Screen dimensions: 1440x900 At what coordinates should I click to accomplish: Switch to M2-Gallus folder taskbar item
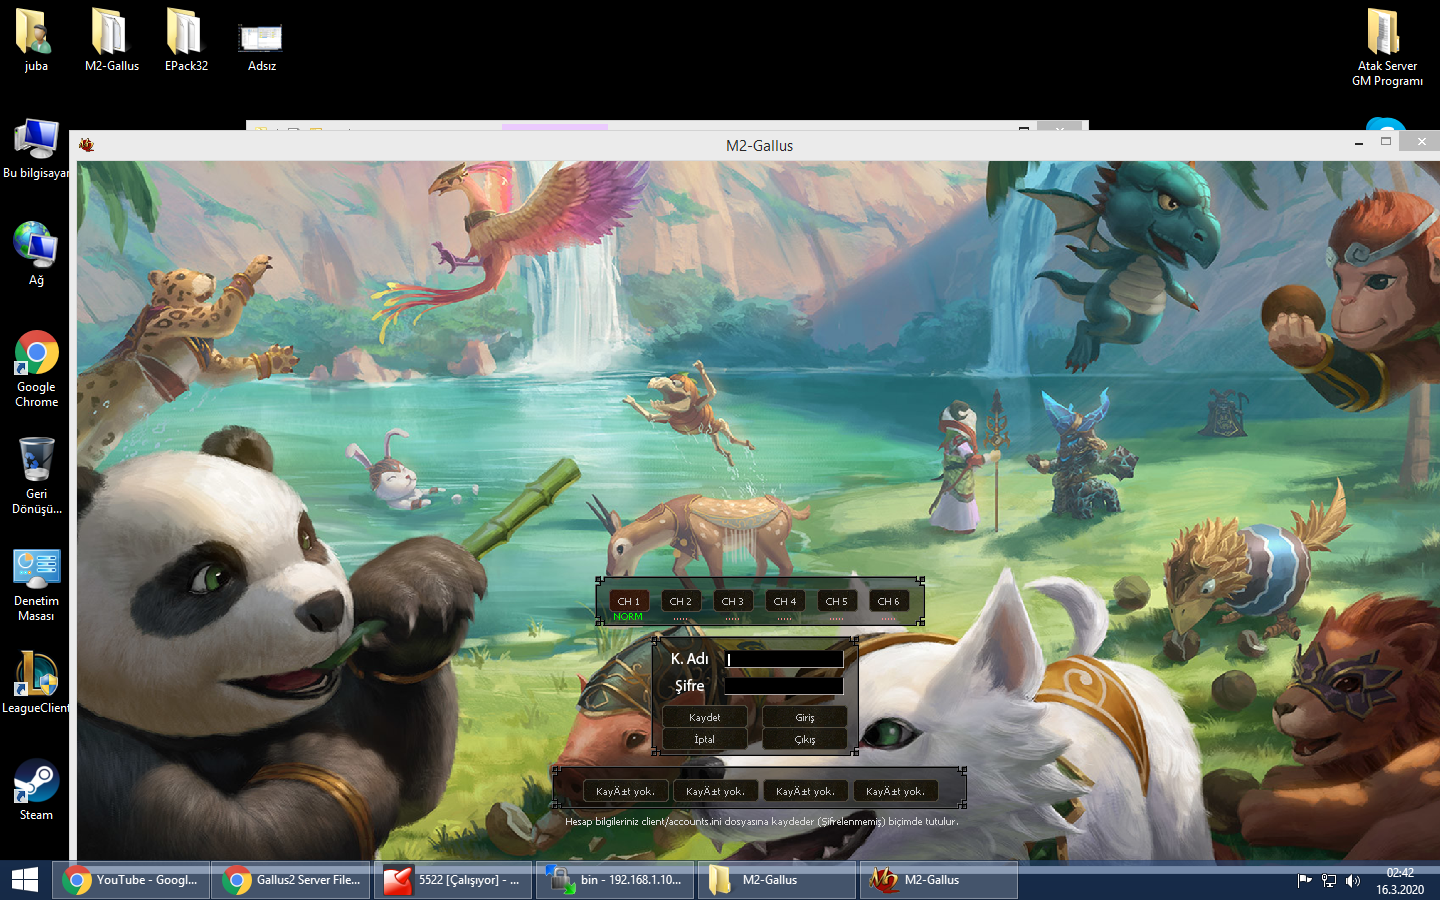pyautogui.click(x=777, y=880)
